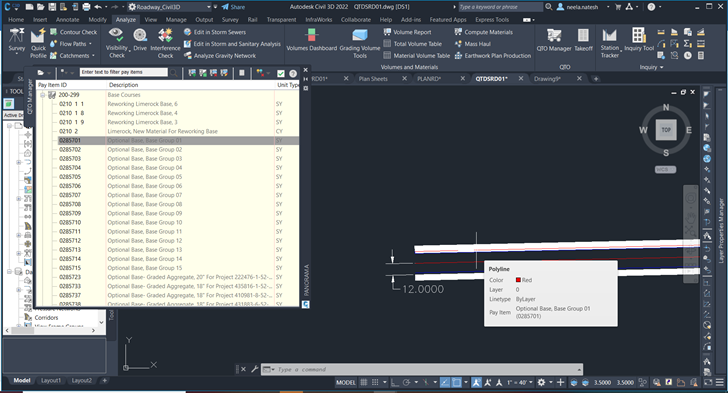The image size is (728, 393).
Task: Toggle the green checkmark in QTO Manager toolbar
Action: (x=280, y=73)
